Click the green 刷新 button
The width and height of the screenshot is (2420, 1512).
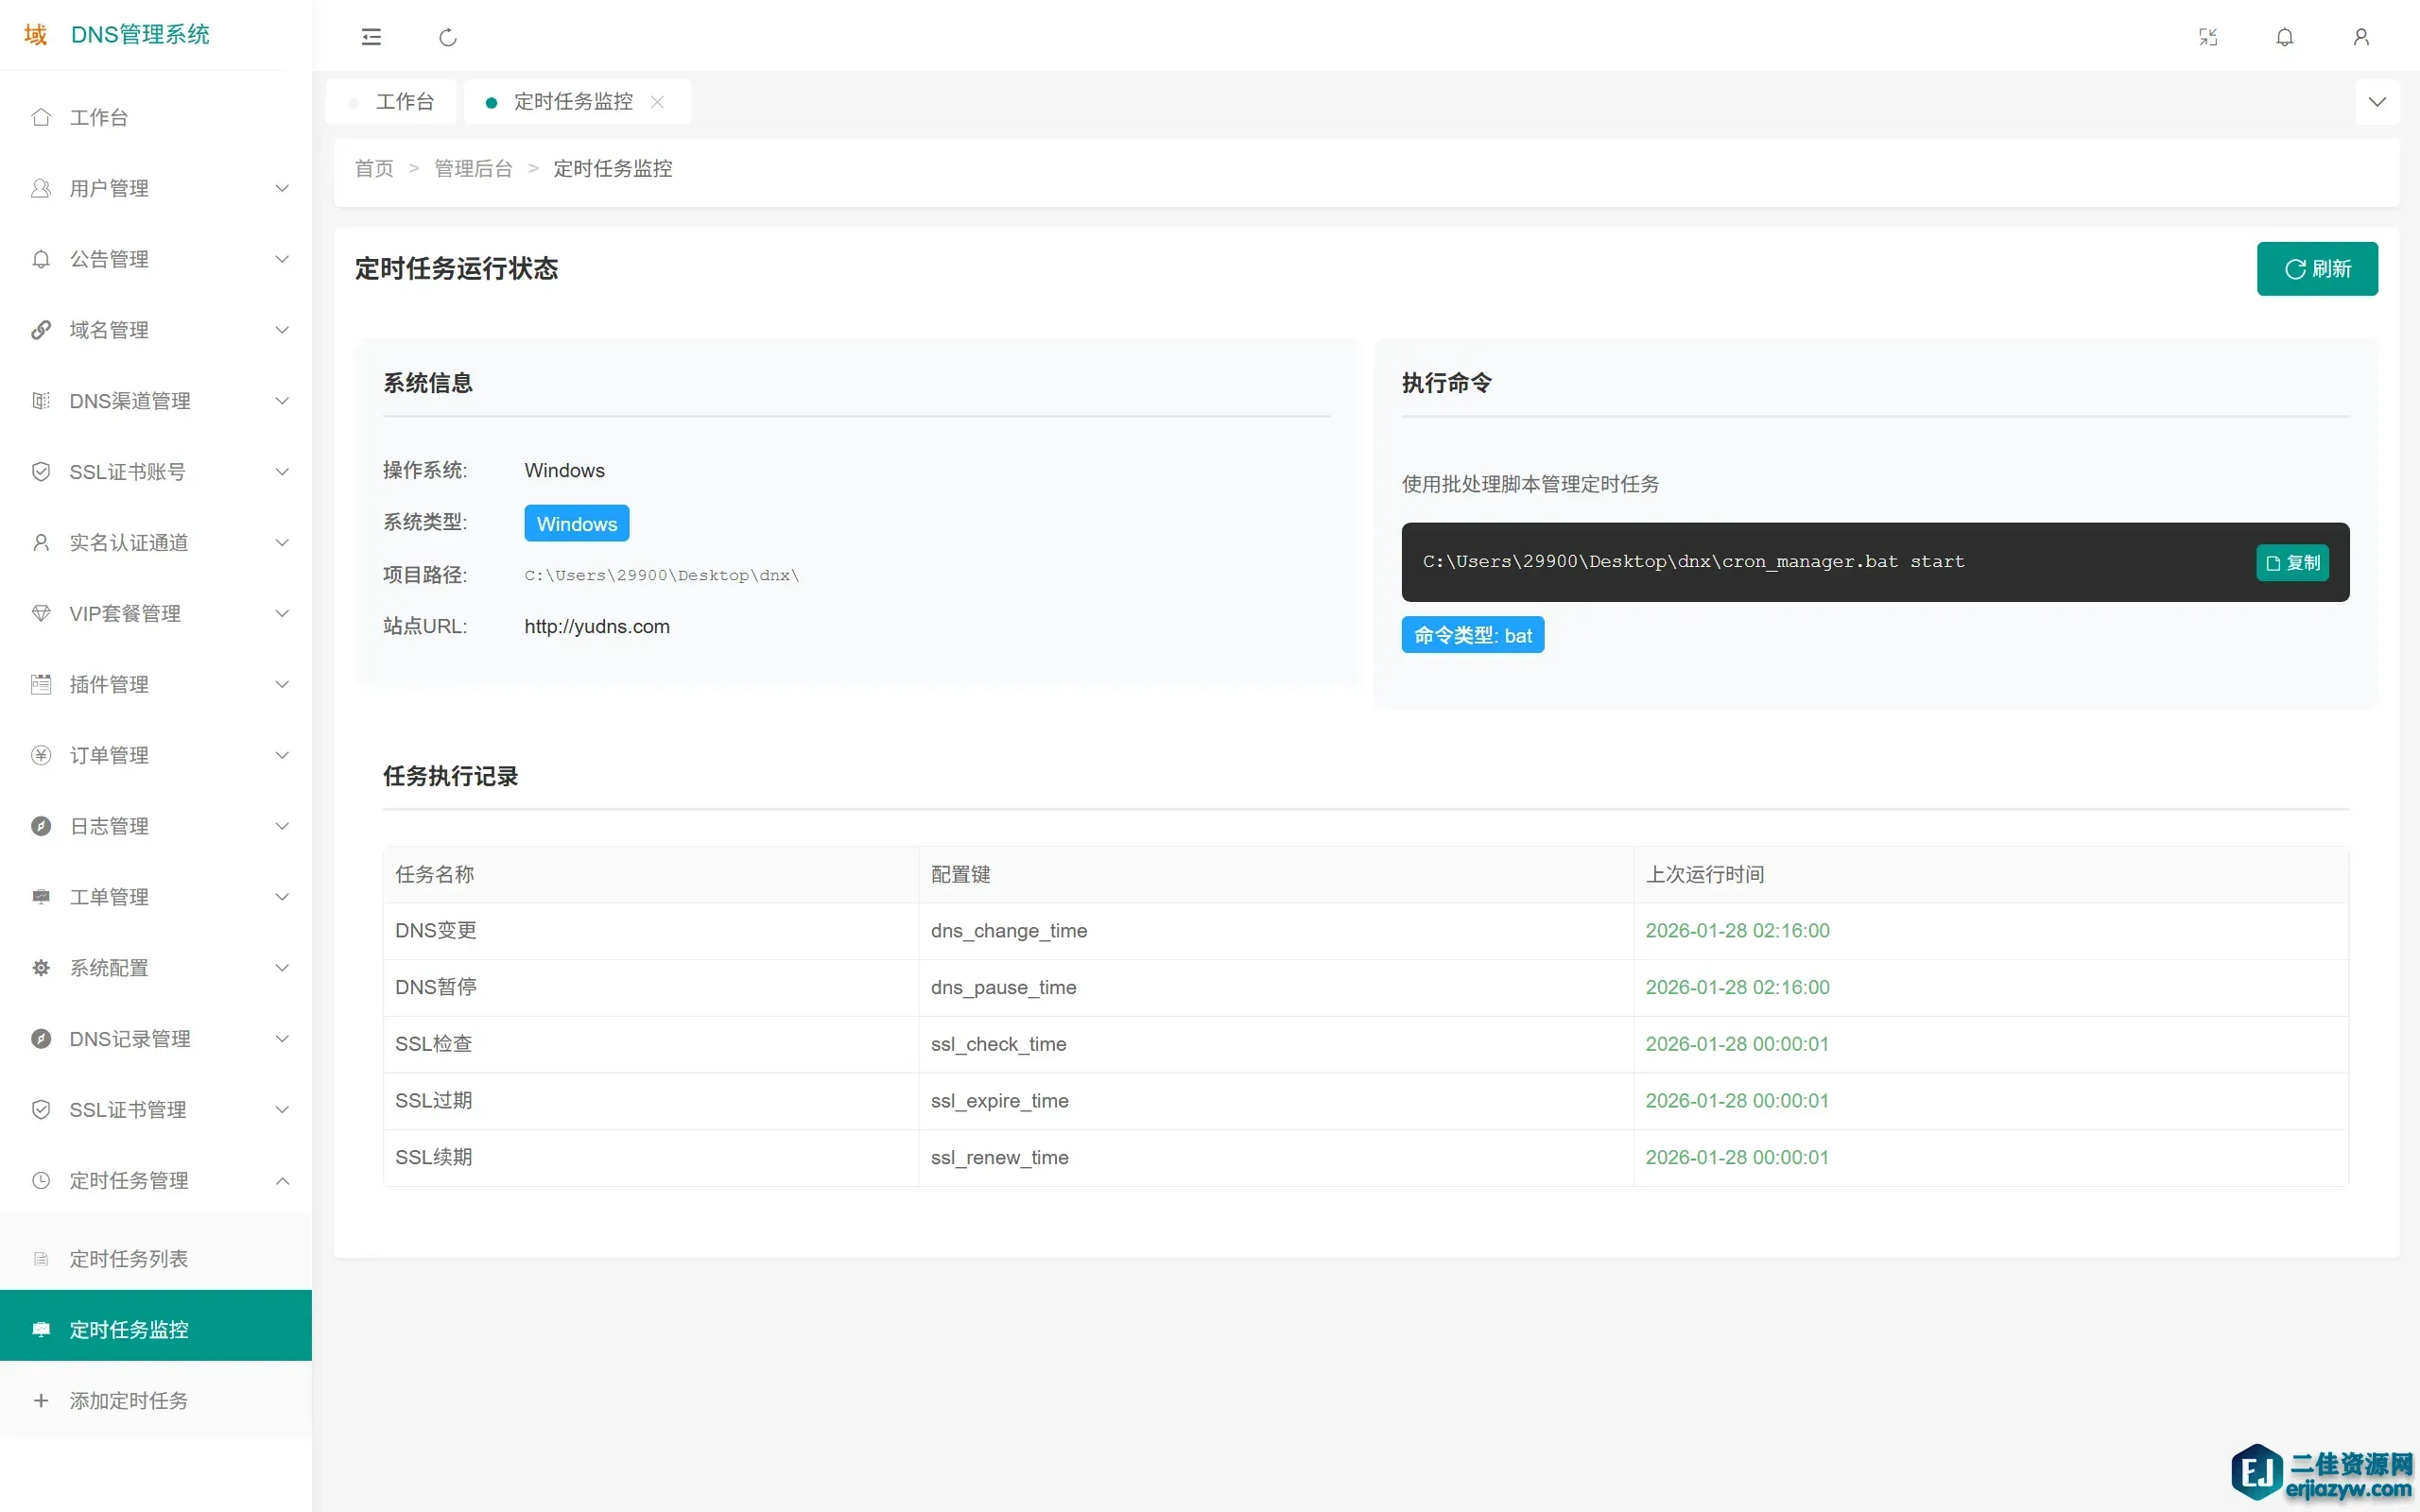point(2317,268)
